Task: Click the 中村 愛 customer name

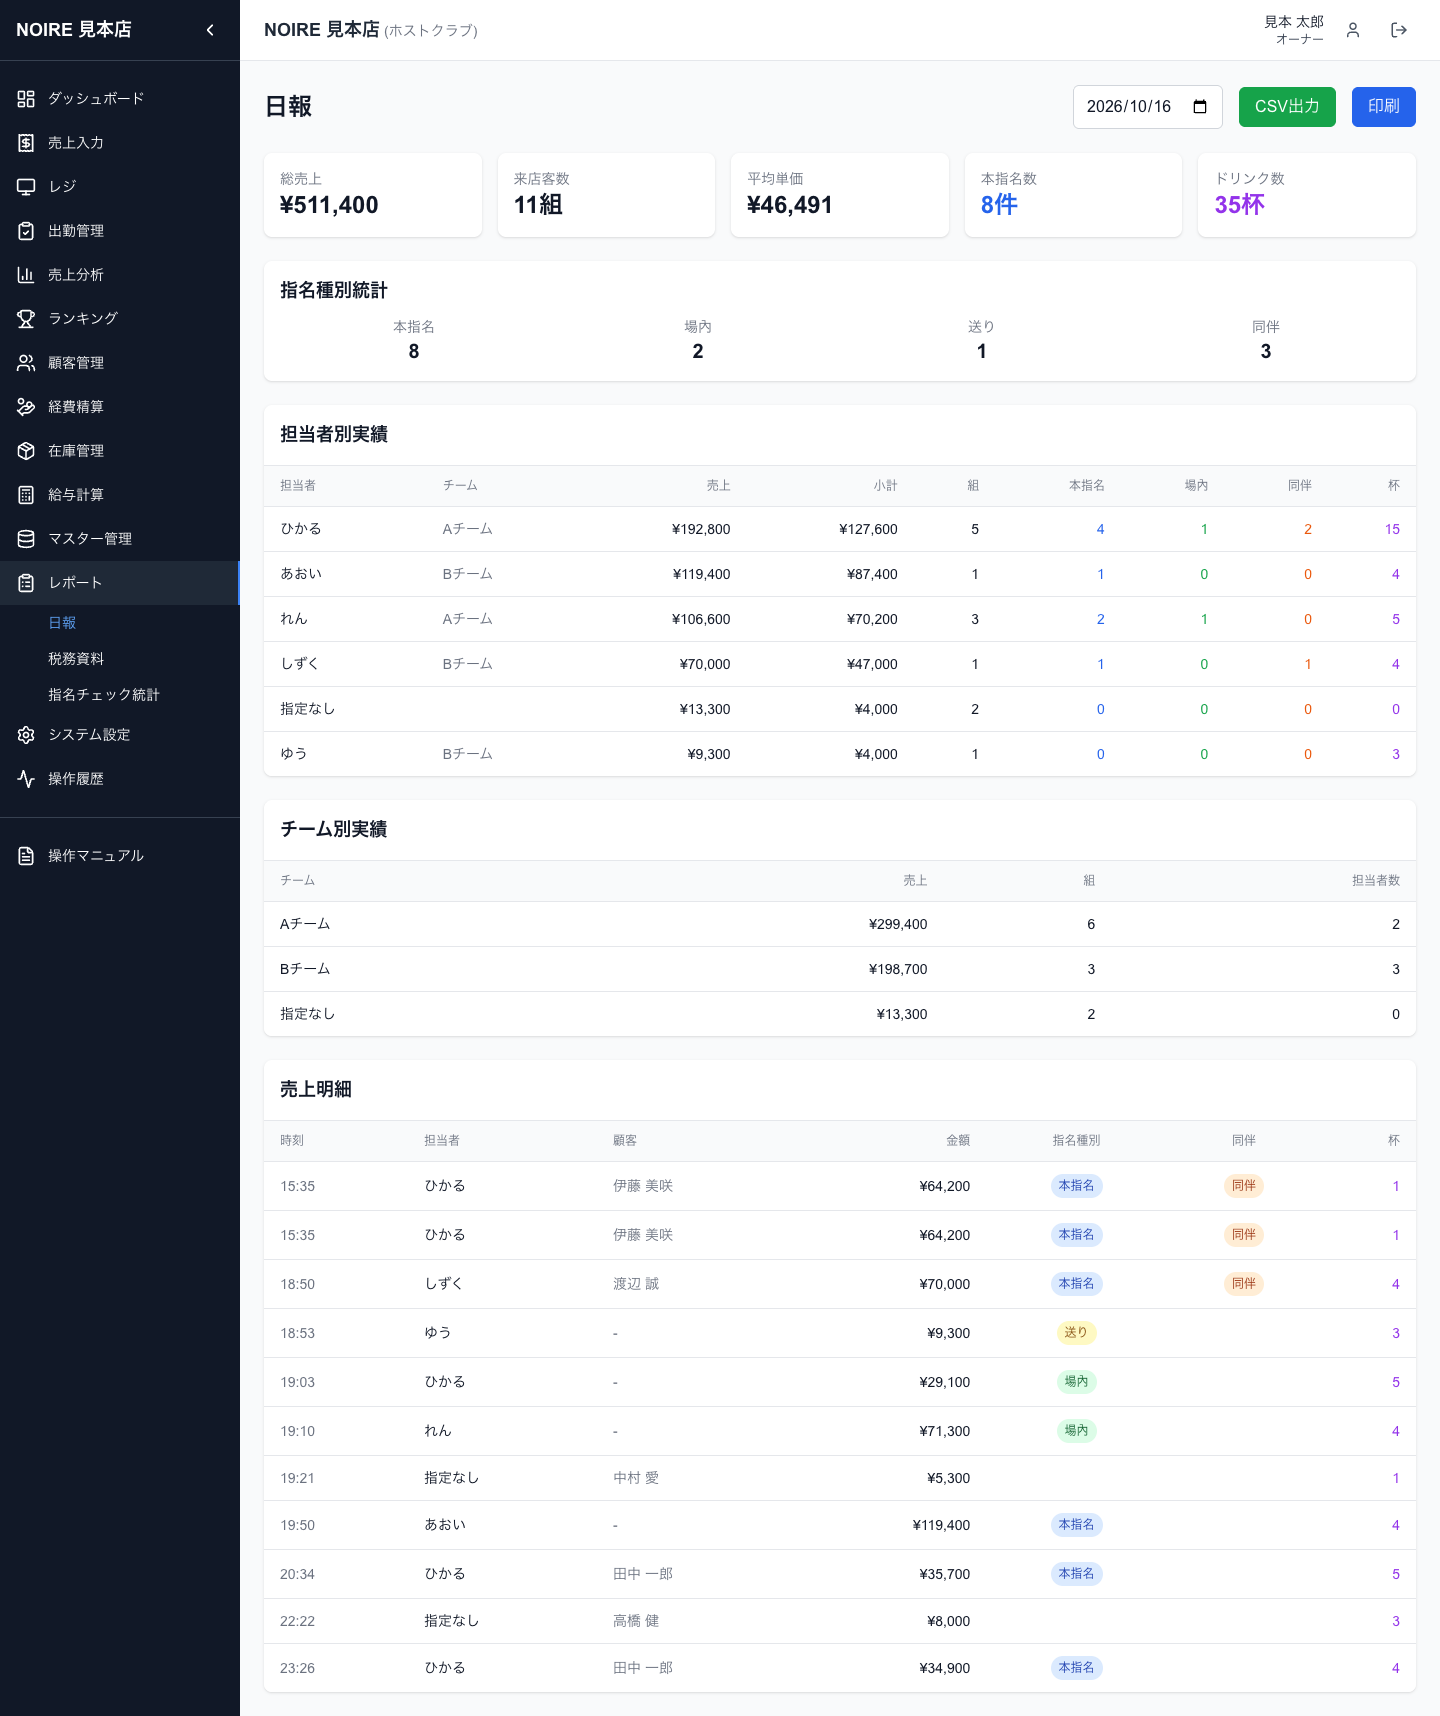Action: coord(636,1478)
